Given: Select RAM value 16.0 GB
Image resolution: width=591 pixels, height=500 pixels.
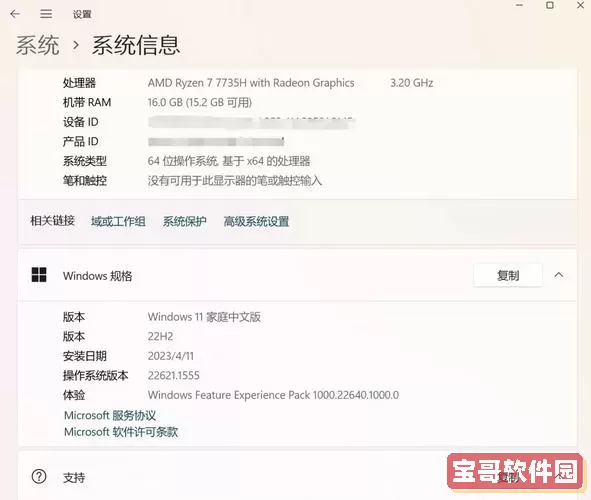Looking at the screenshot, I should pyautogui.click(x=200, y=102).
